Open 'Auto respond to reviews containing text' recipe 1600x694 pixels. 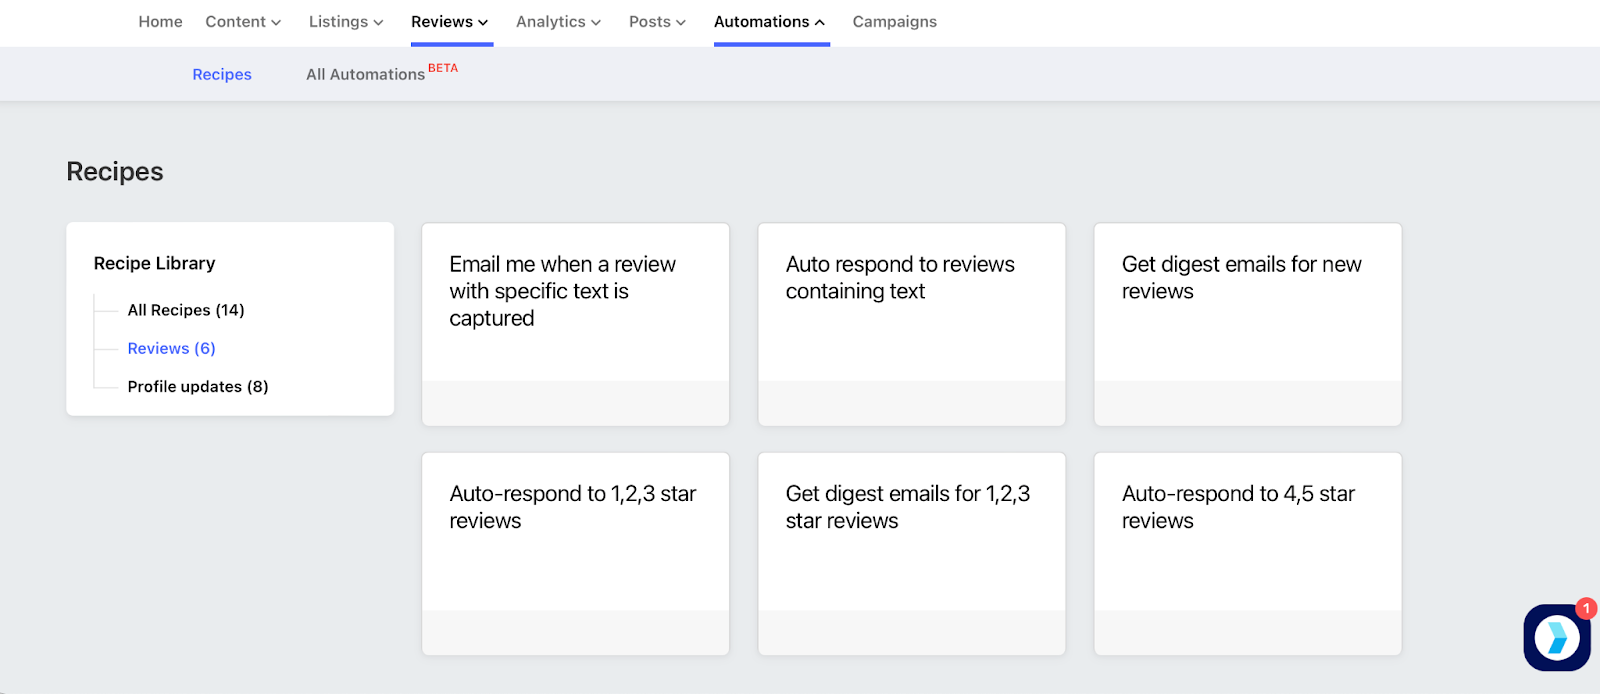pos(912,324)
